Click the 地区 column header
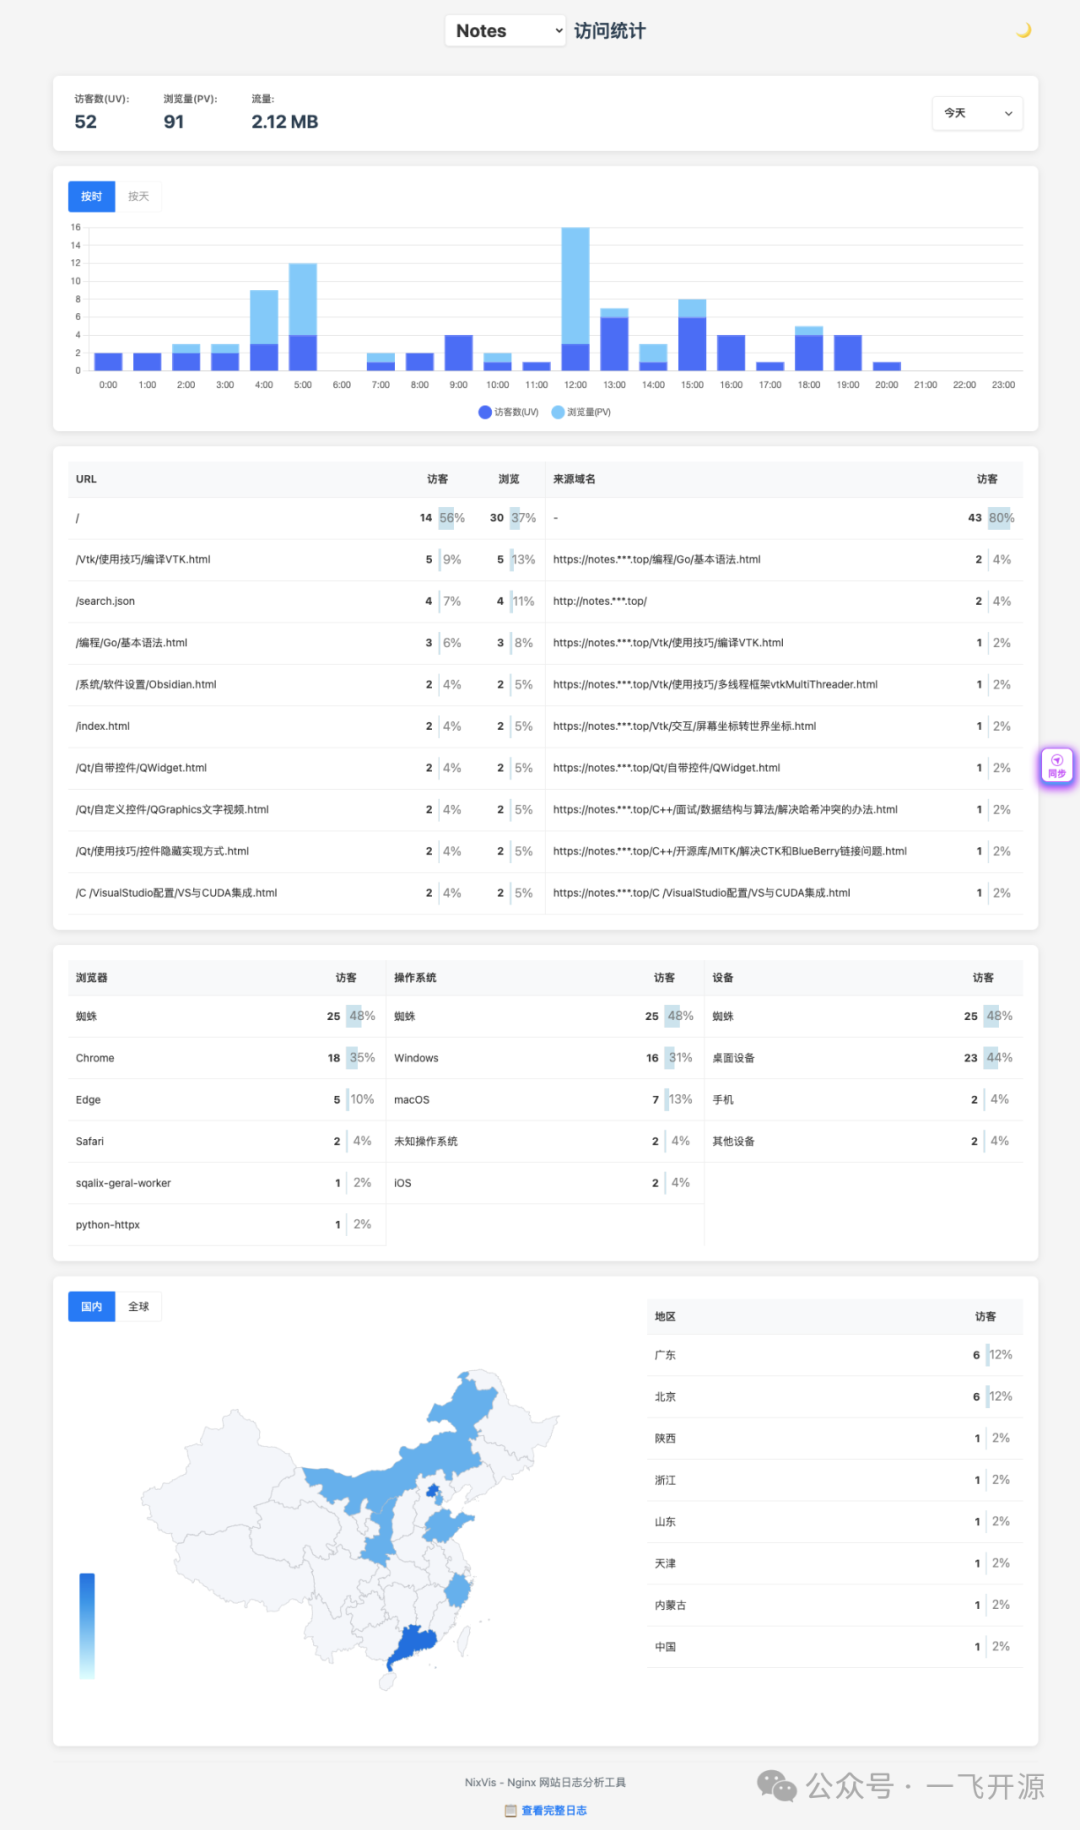This screenshot has height=1830, width=1080. coord(665,1317)
